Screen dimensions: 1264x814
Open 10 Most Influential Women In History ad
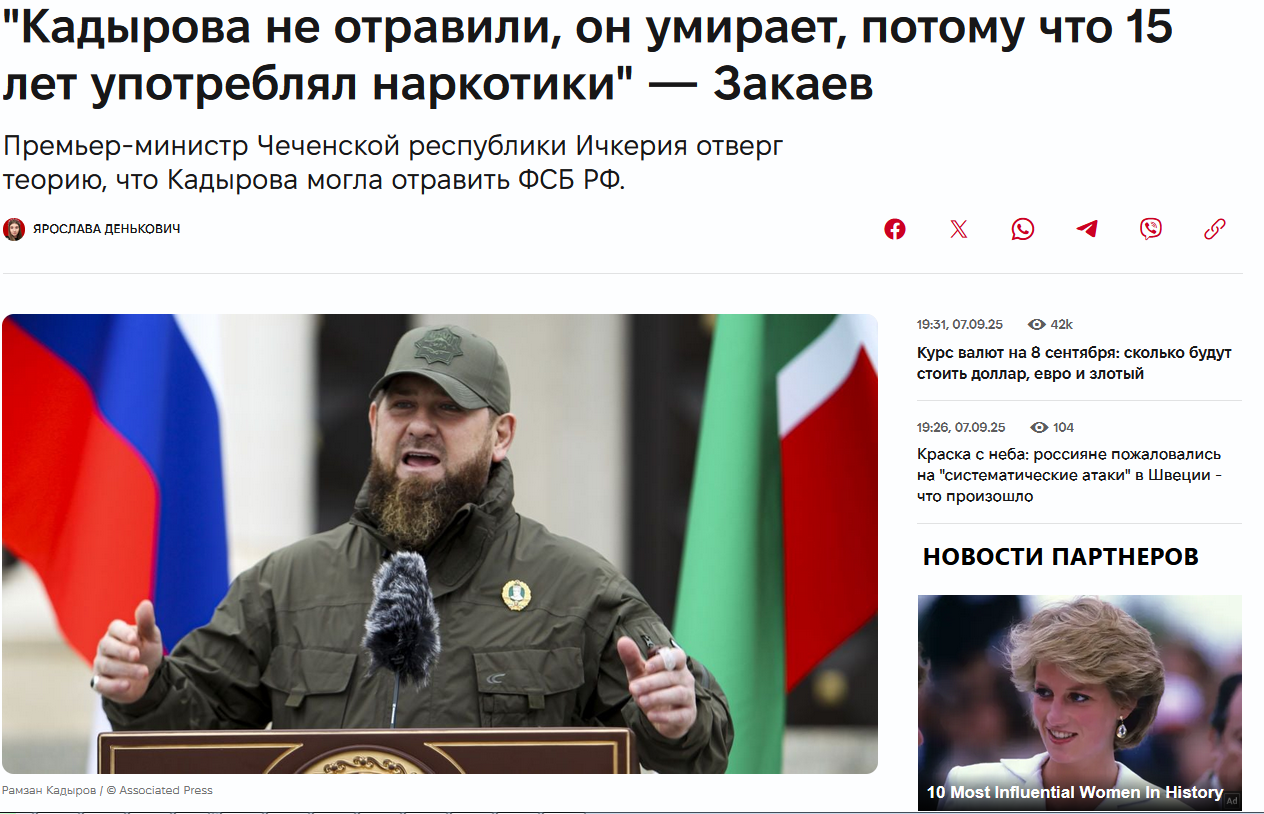pyautogui.click(x=1080, y=702)
